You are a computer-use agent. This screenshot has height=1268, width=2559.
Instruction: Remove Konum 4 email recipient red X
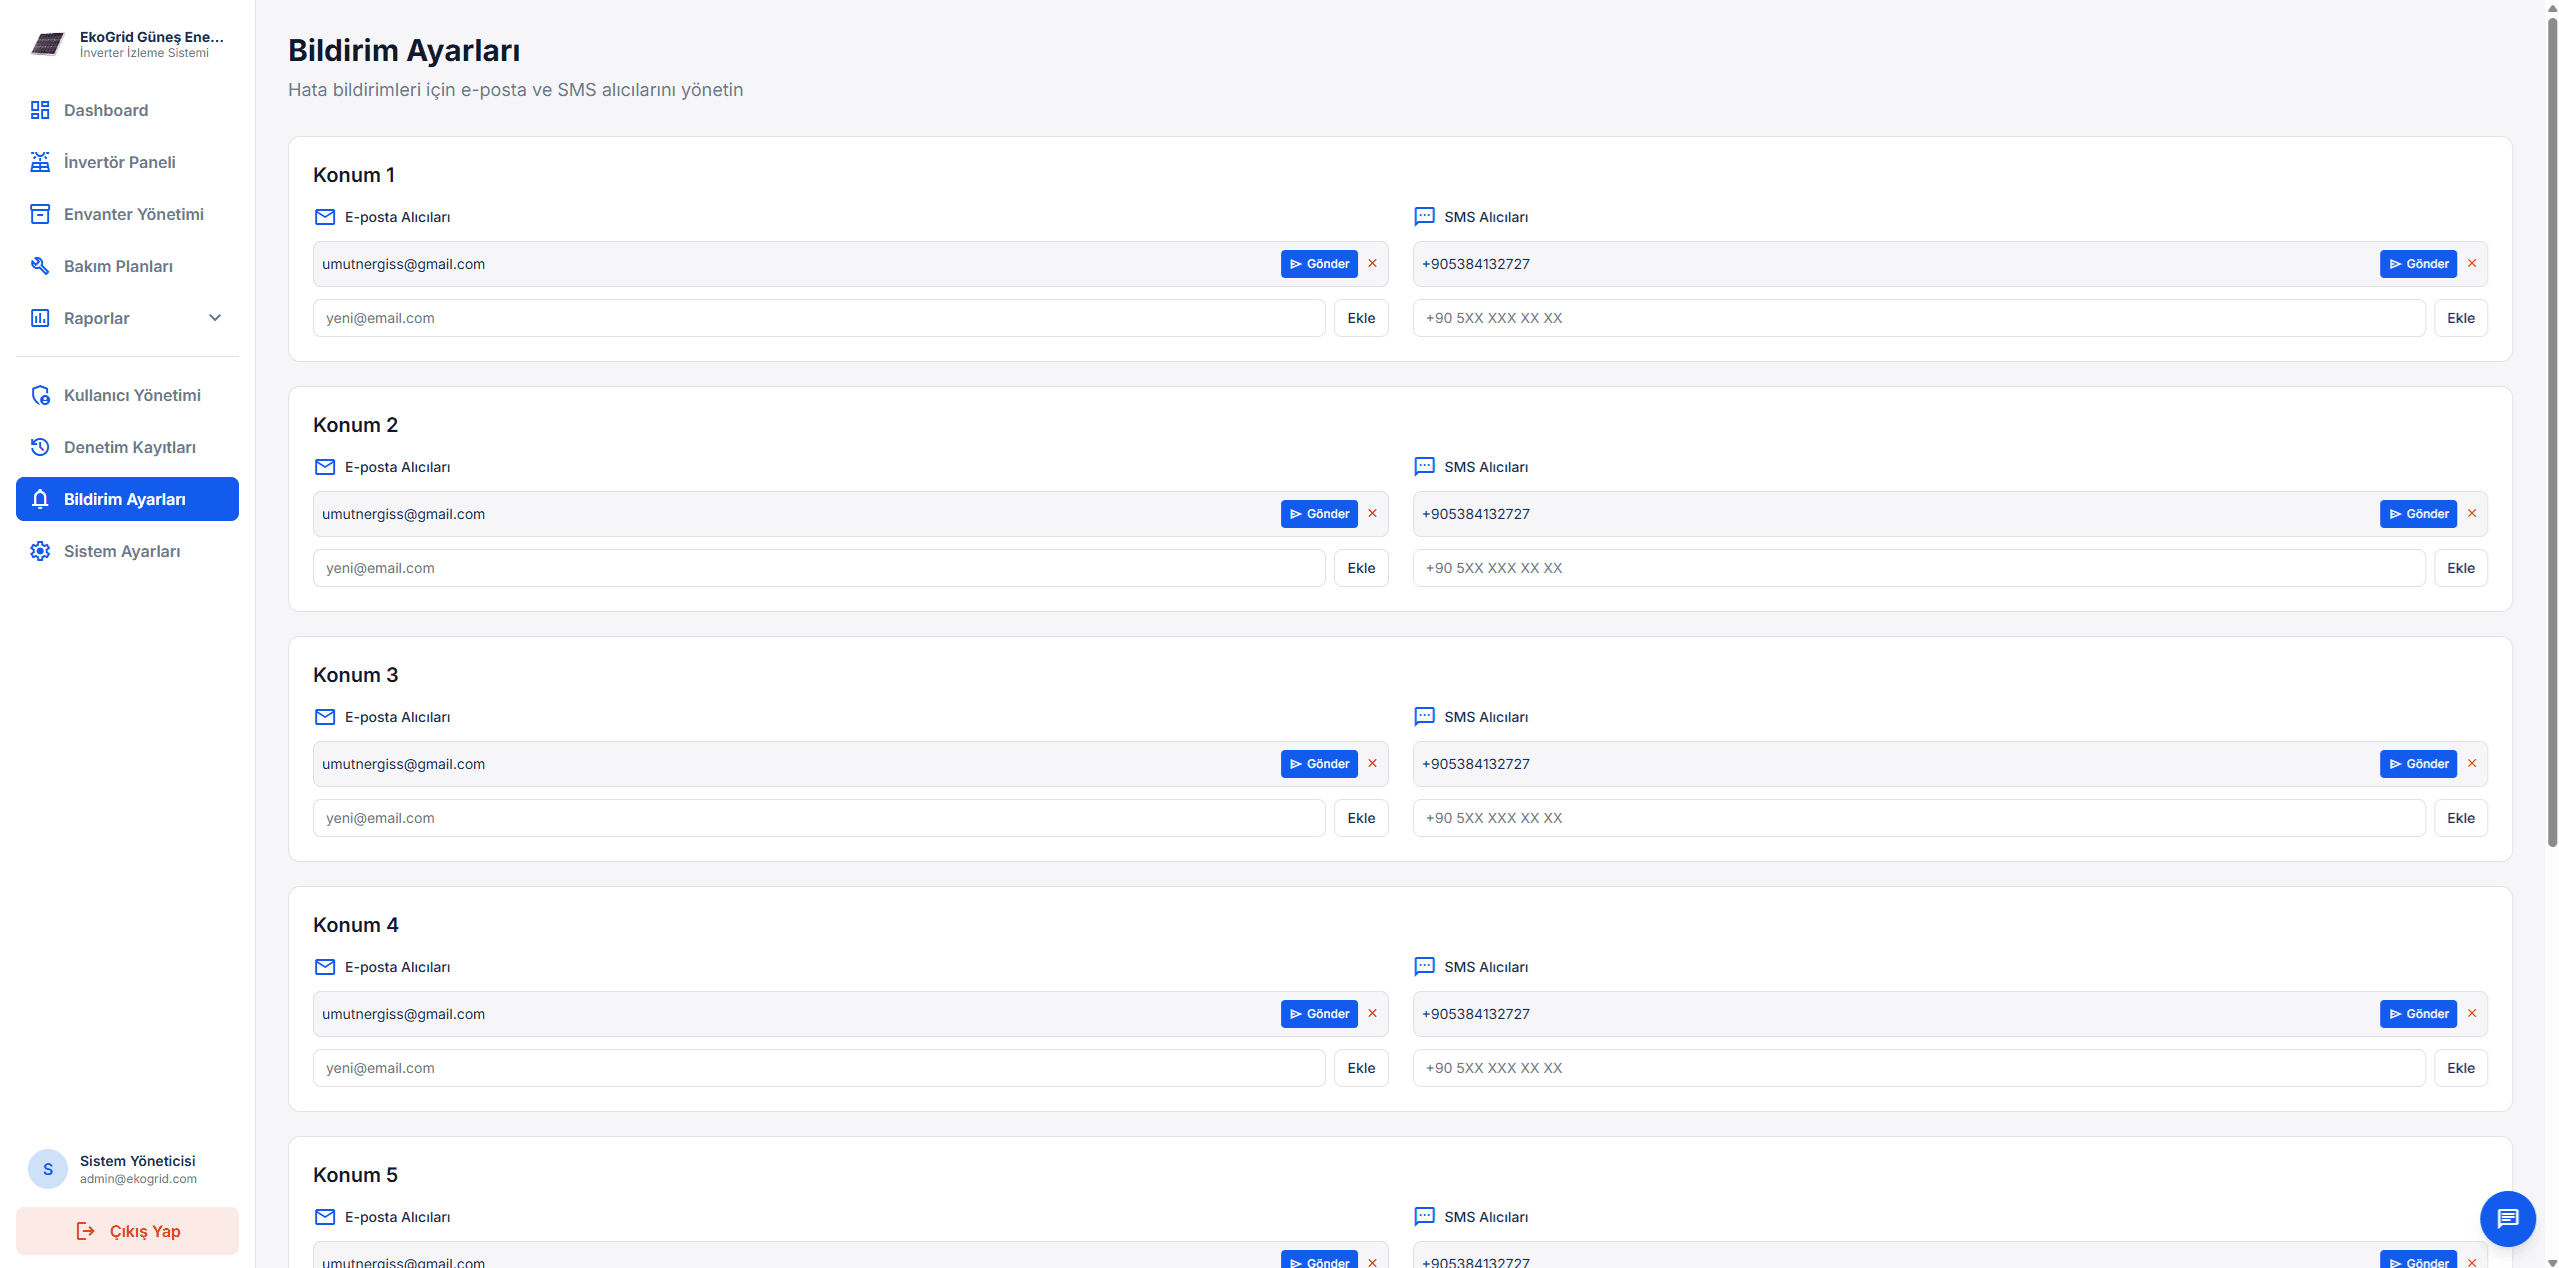point(1372,1014)
